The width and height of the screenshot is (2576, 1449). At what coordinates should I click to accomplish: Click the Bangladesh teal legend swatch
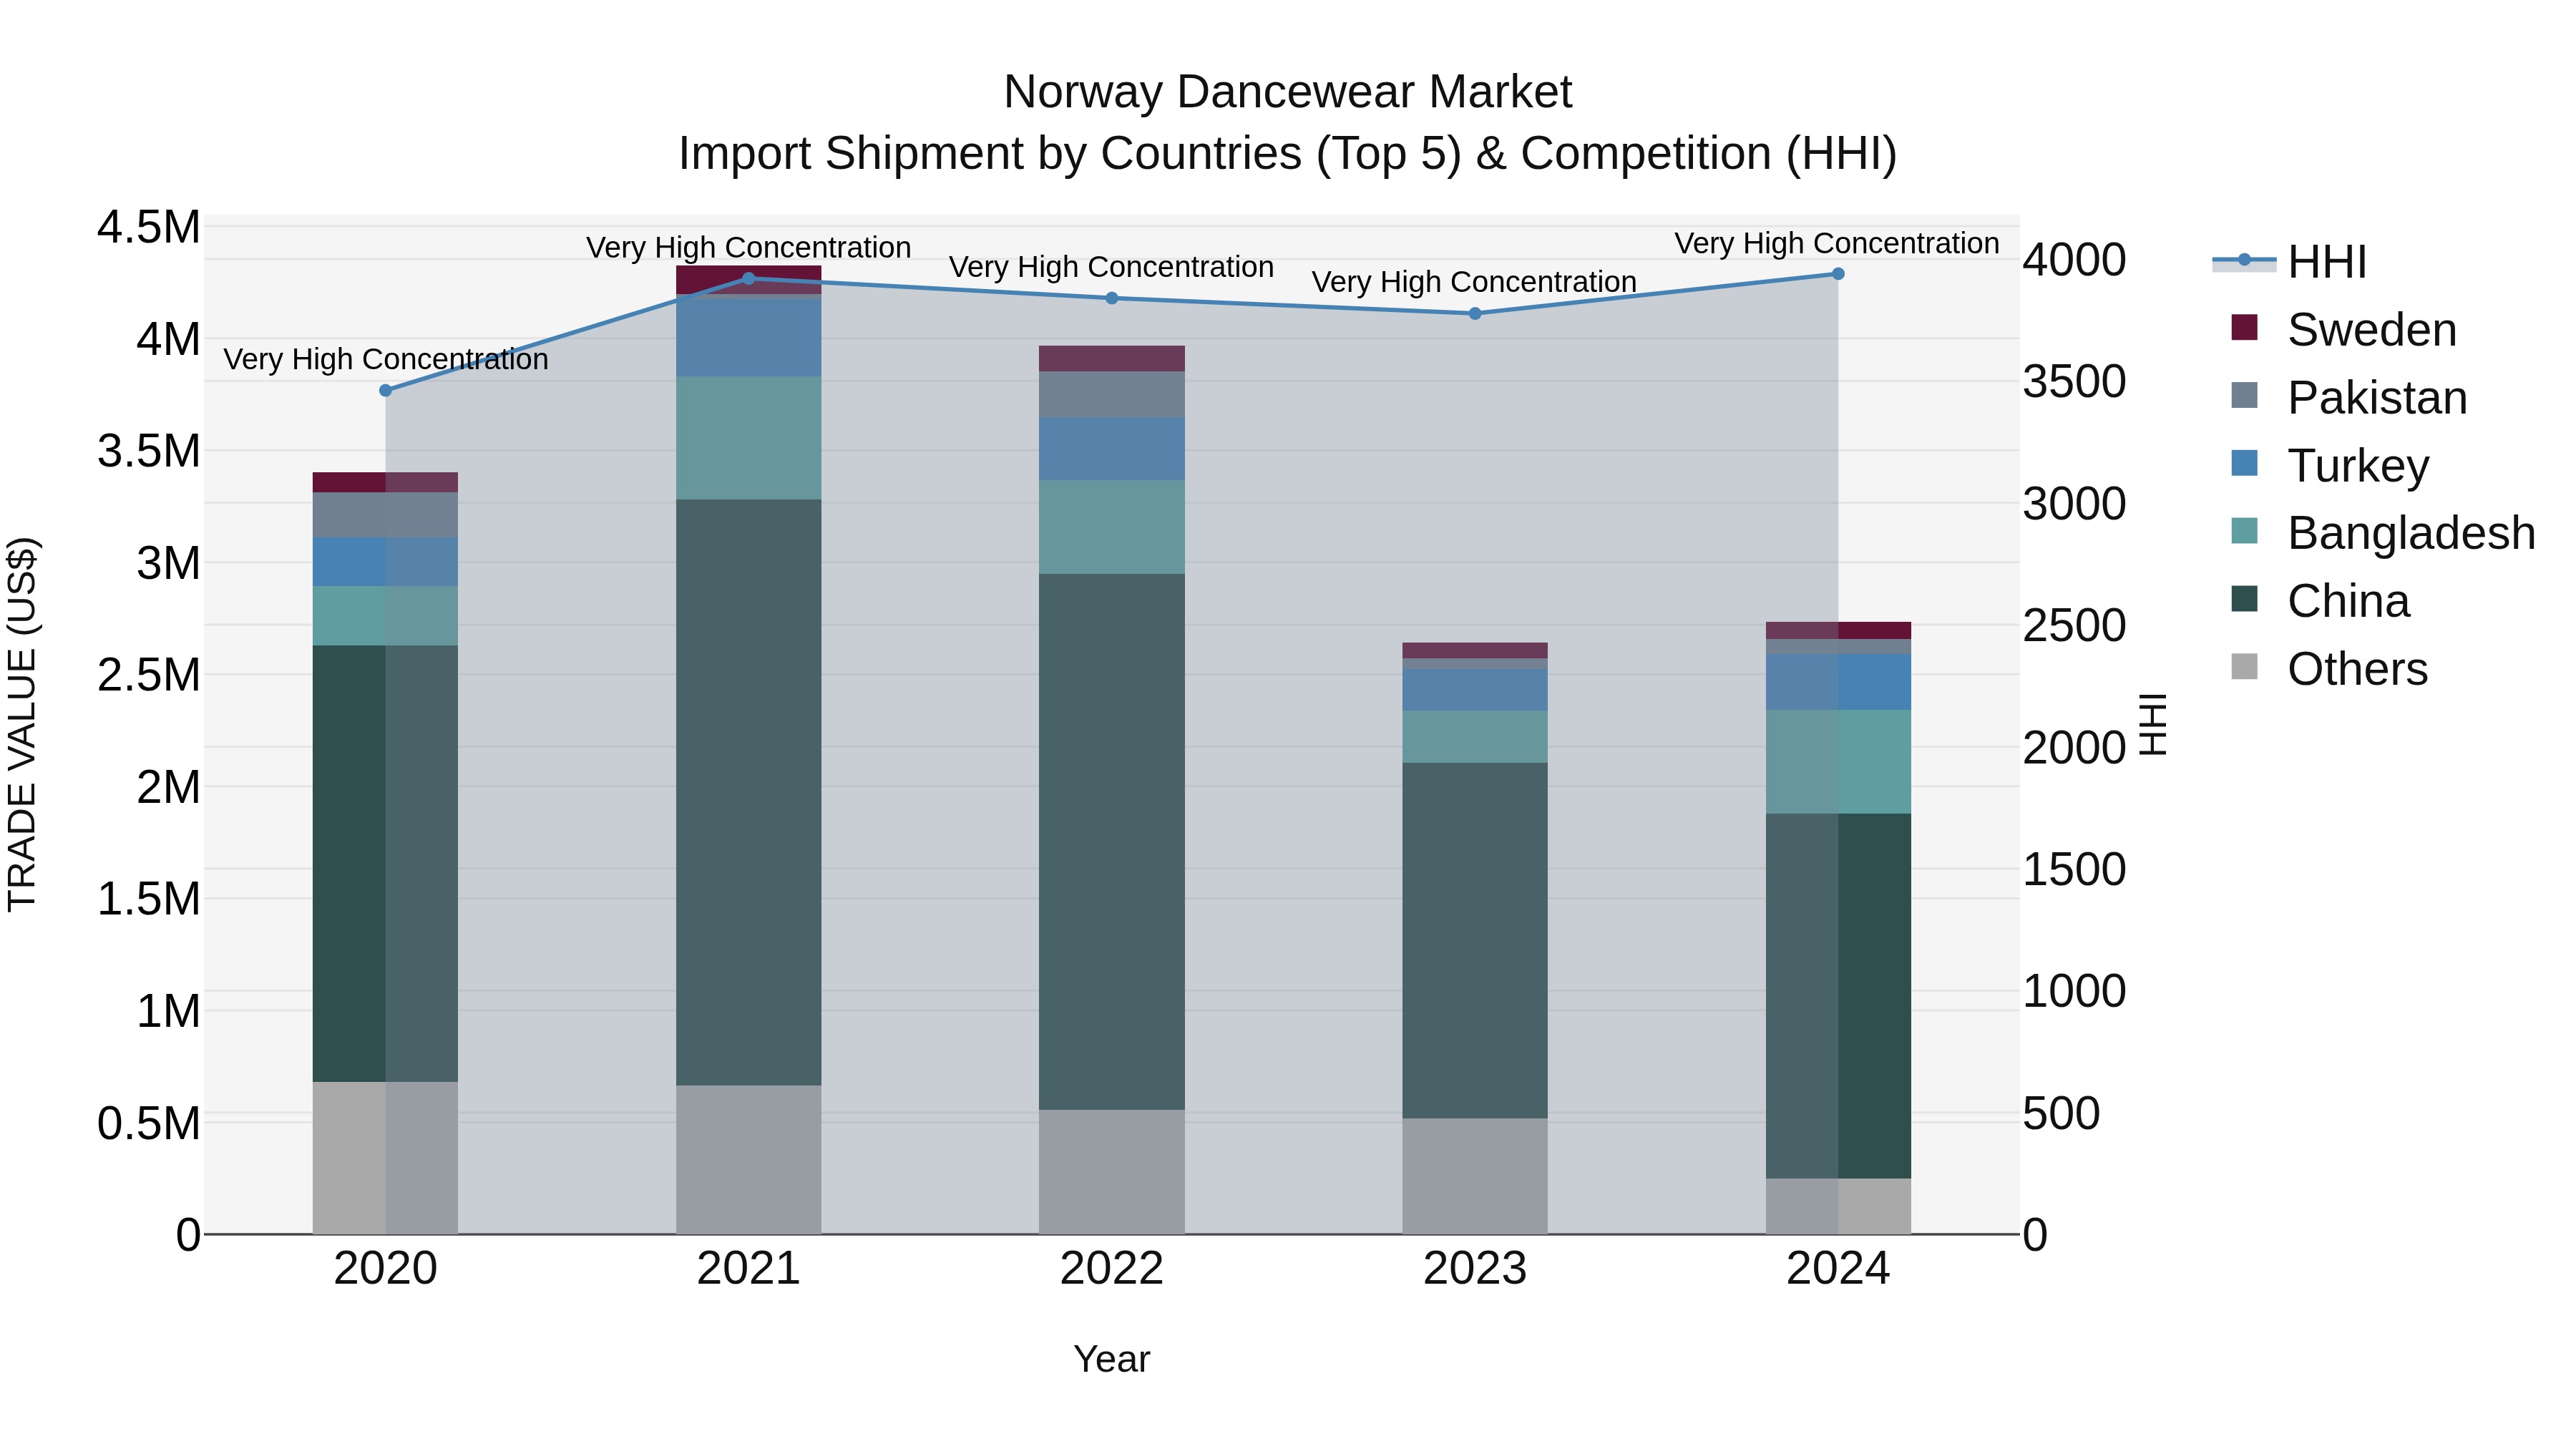2244,530
